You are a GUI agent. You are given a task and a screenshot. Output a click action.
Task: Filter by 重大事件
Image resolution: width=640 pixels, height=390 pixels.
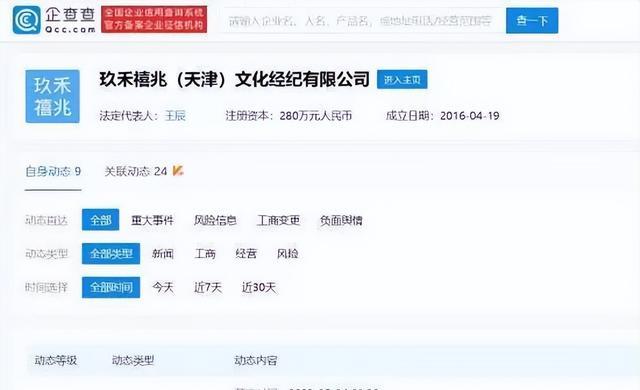point(152,221)
